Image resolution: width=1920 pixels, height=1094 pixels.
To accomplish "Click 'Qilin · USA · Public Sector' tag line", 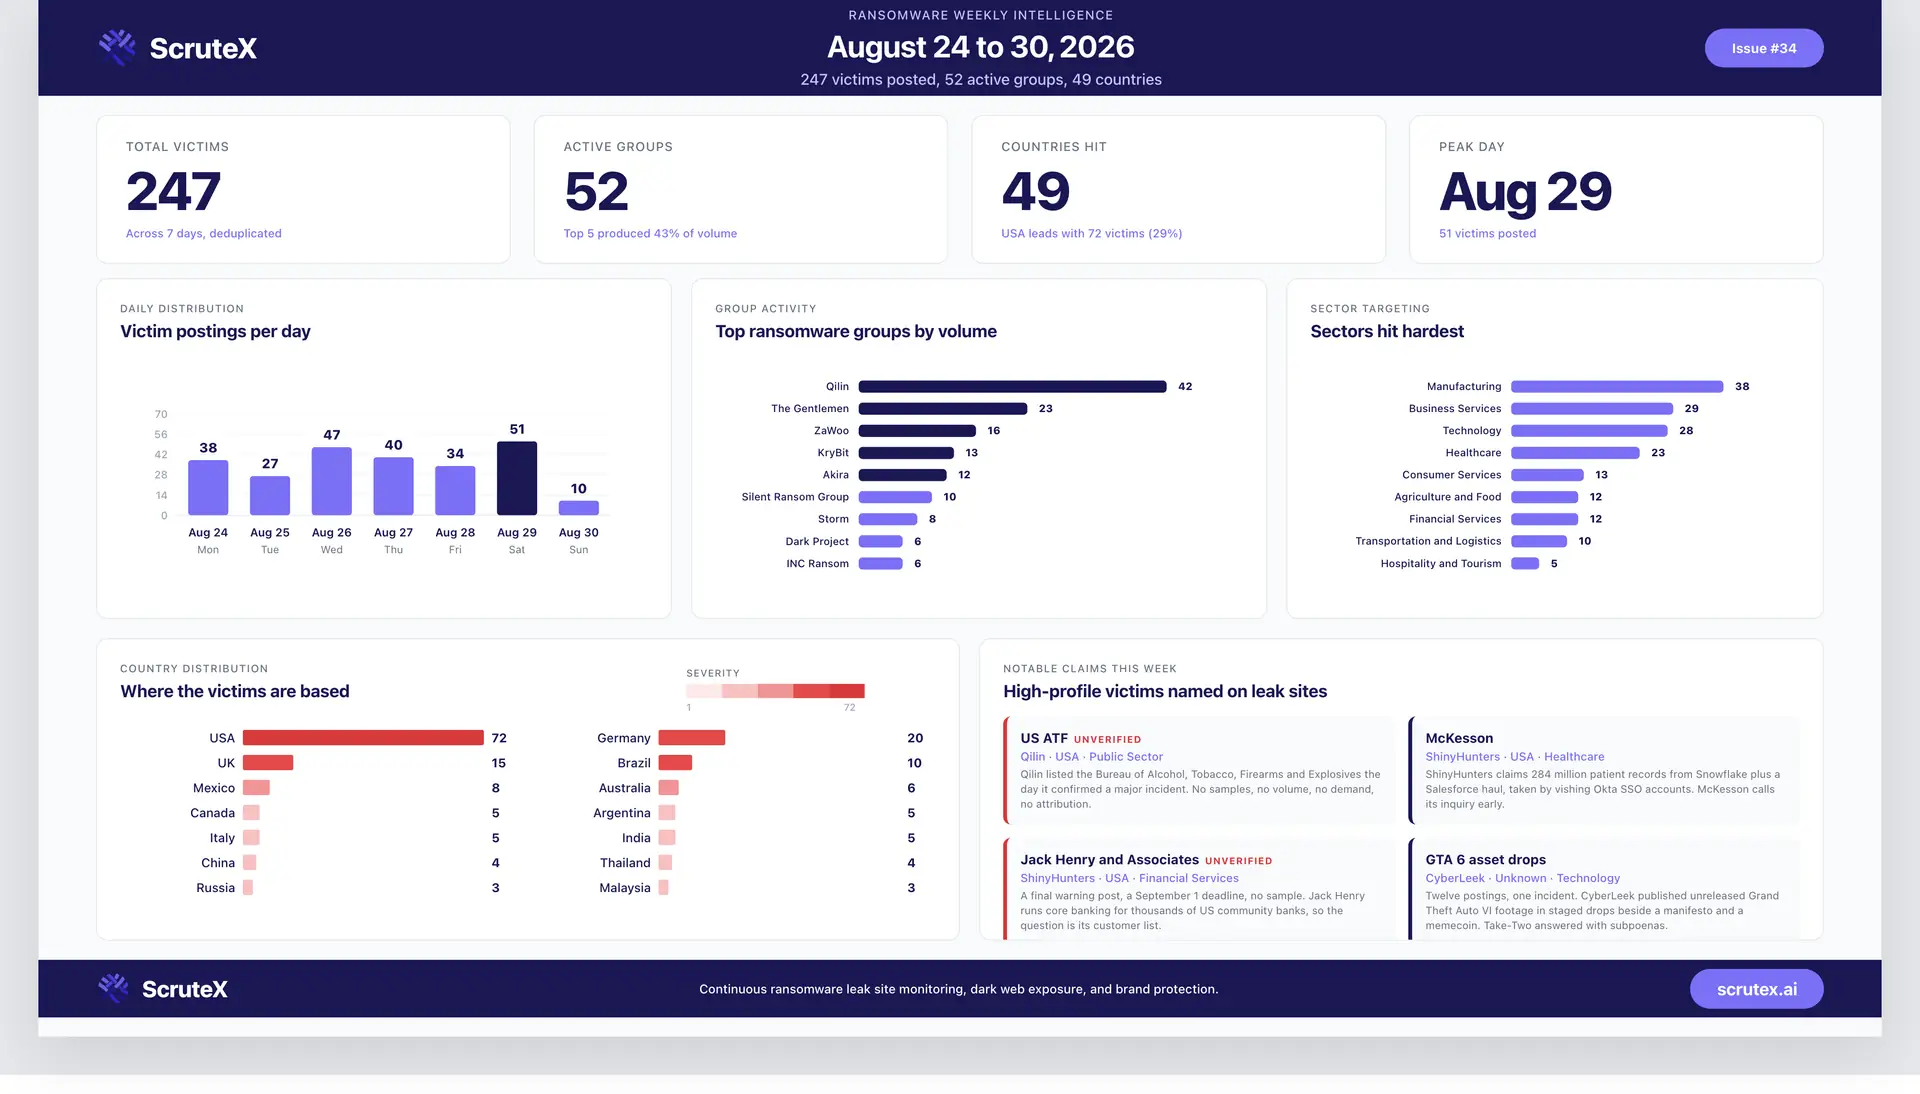I will coord(1091,757).
